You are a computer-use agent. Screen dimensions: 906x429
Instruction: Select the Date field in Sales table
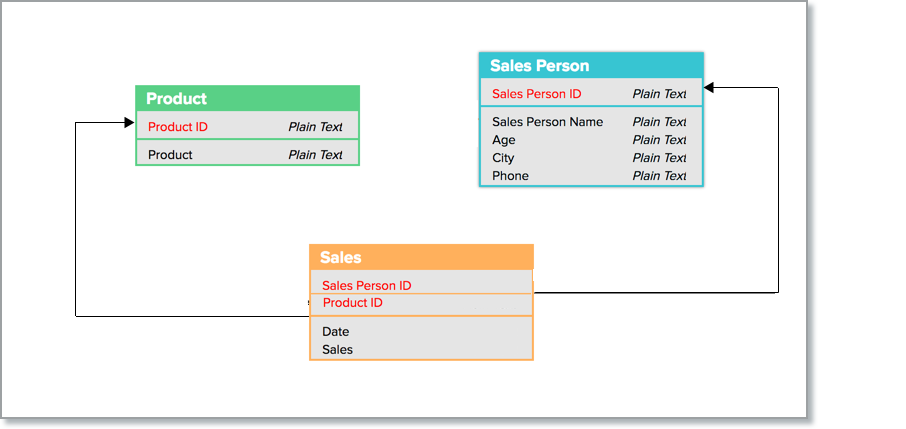pyautogui.click(x=336, y=332)
